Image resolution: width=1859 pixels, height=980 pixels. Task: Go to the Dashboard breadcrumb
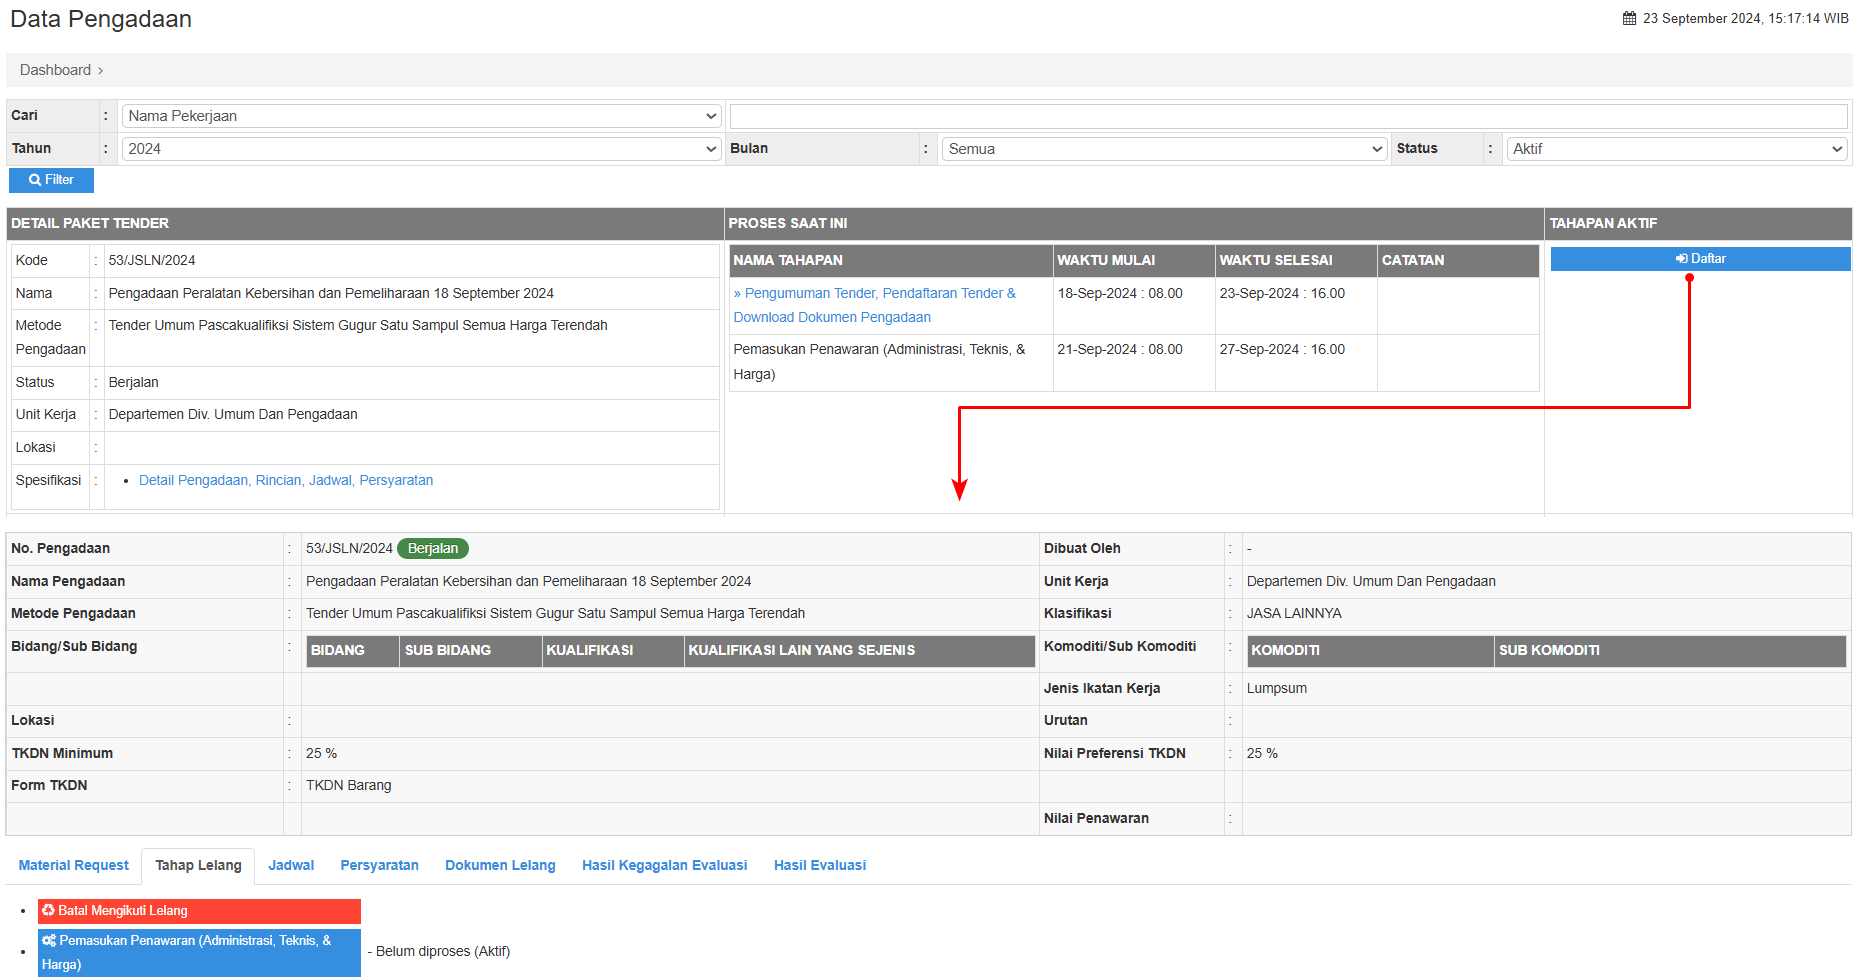[x=55, y=70]
